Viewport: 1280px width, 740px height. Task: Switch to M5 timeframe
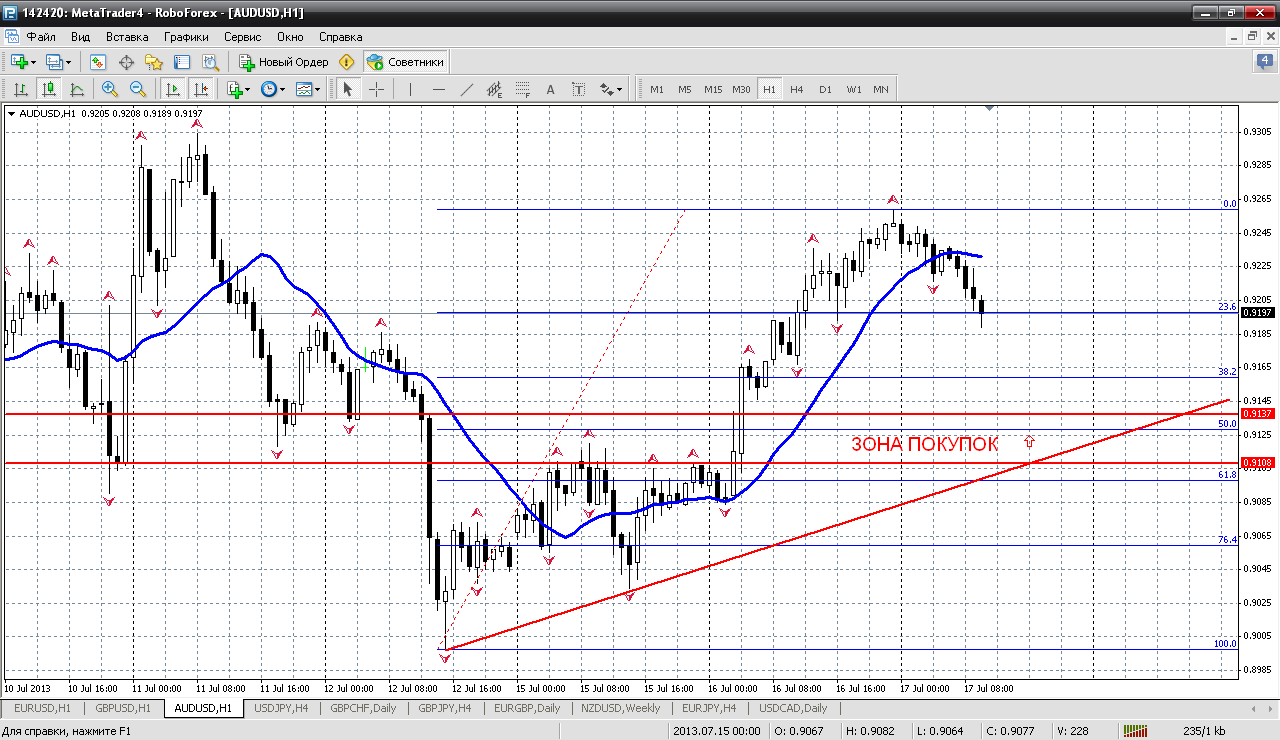(685, 89)
